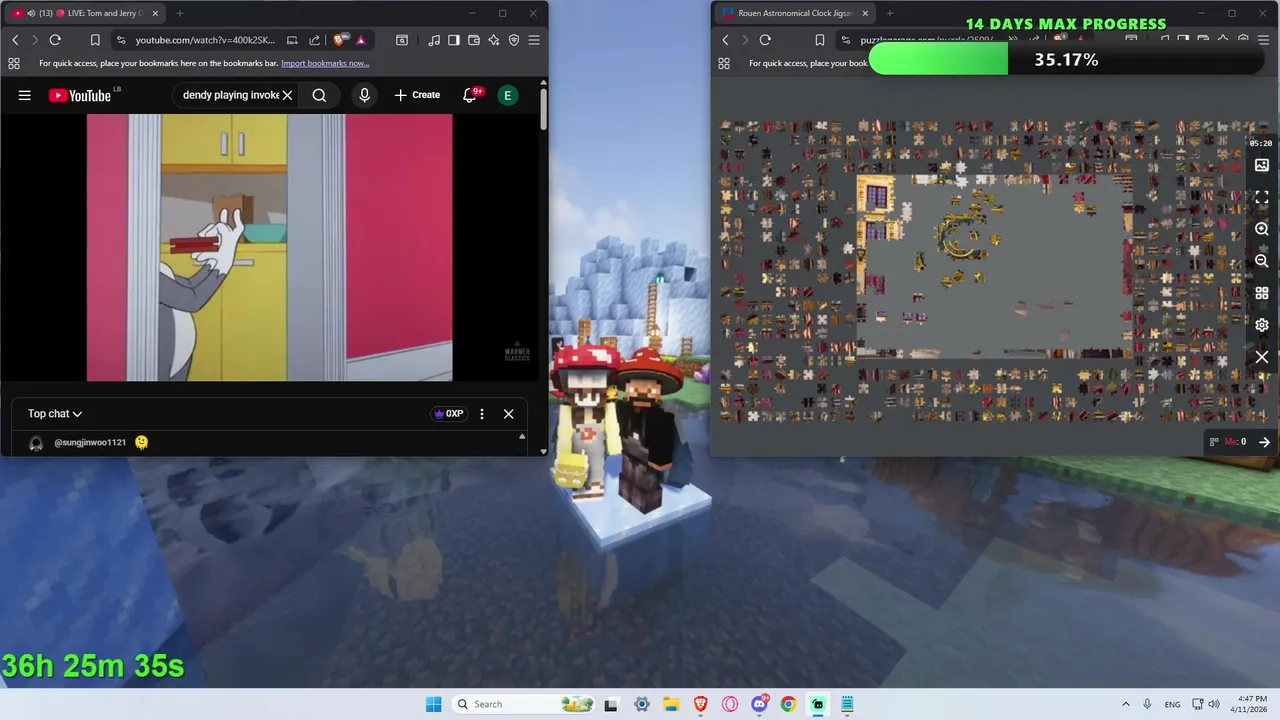1280x720 pixels.
Task: Arrange puzzle pieces with the grid icon
Action: point(1262,293)
